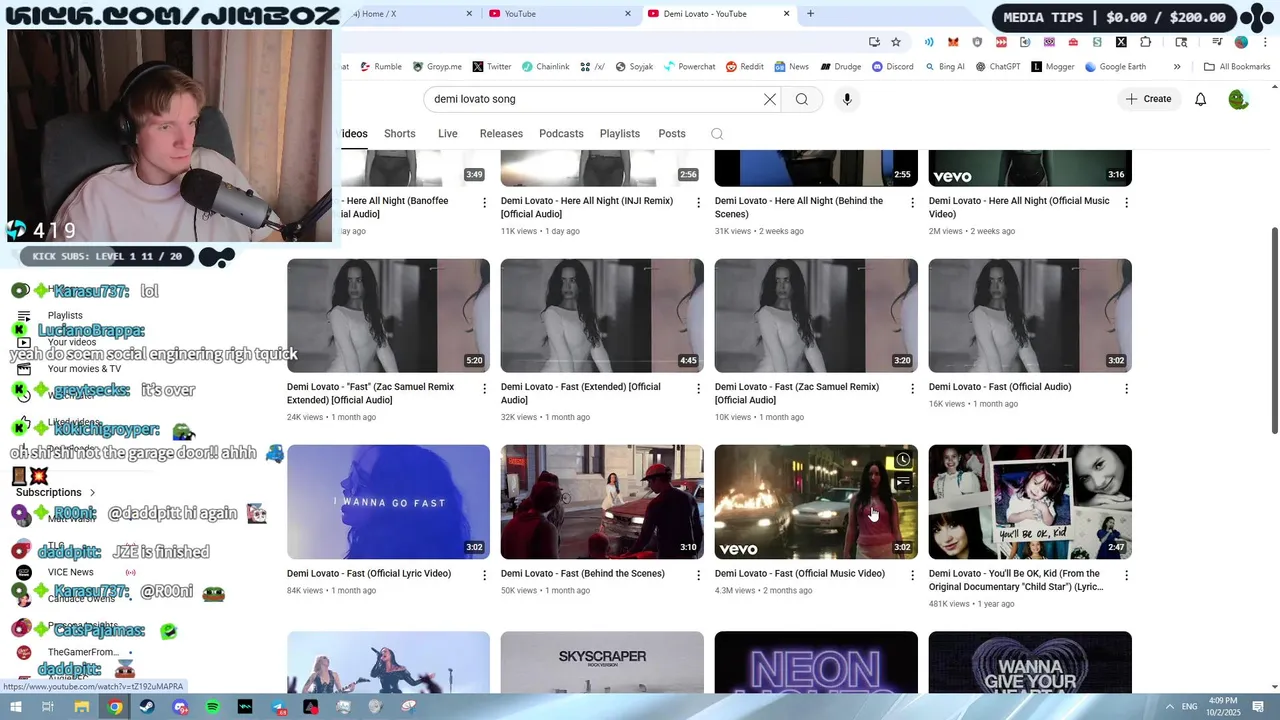Switch to the Shorts tab
The height and width of the screenshot is (720, 1280).
pyautogui.click(x=399, y=134)
